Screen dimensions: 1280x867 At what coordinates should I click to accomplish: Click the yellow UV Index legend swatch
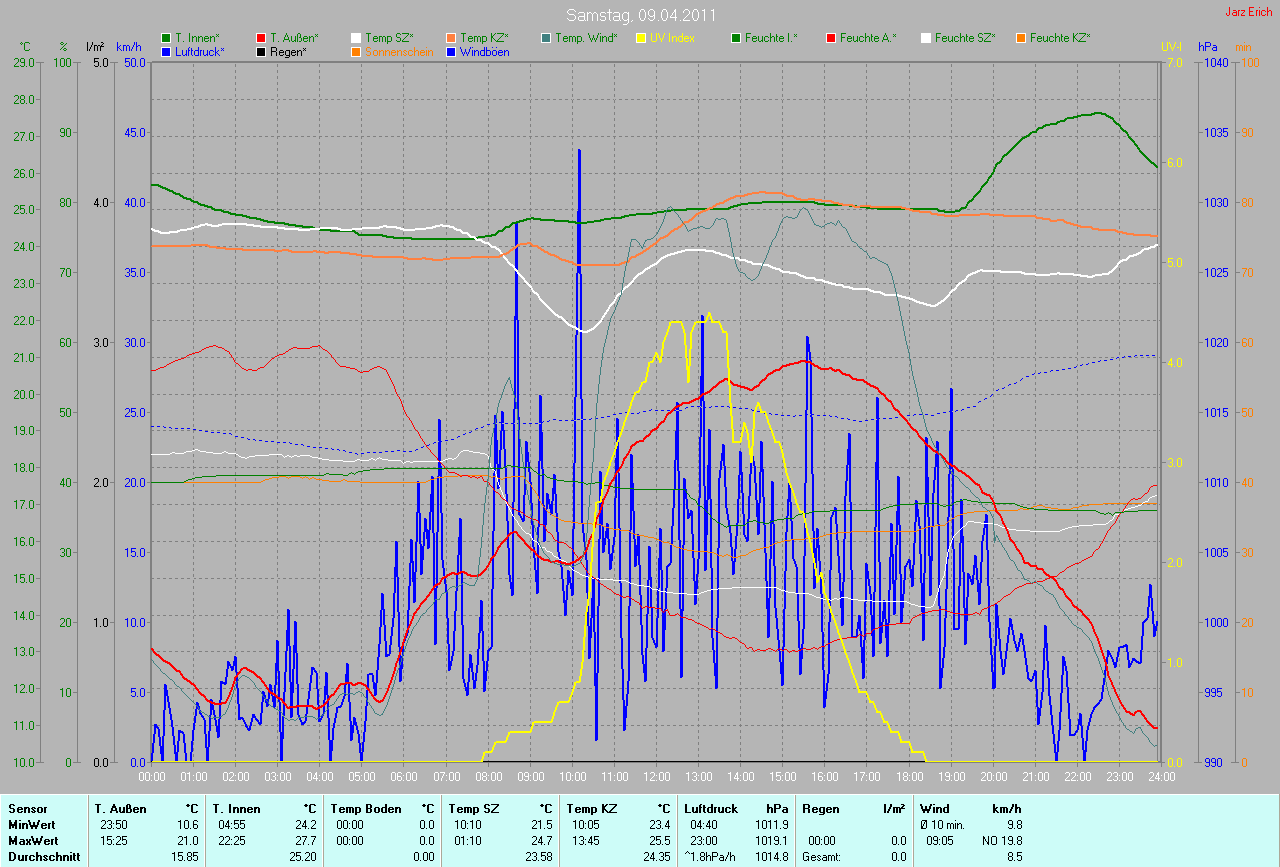click(x=641, y=38)
